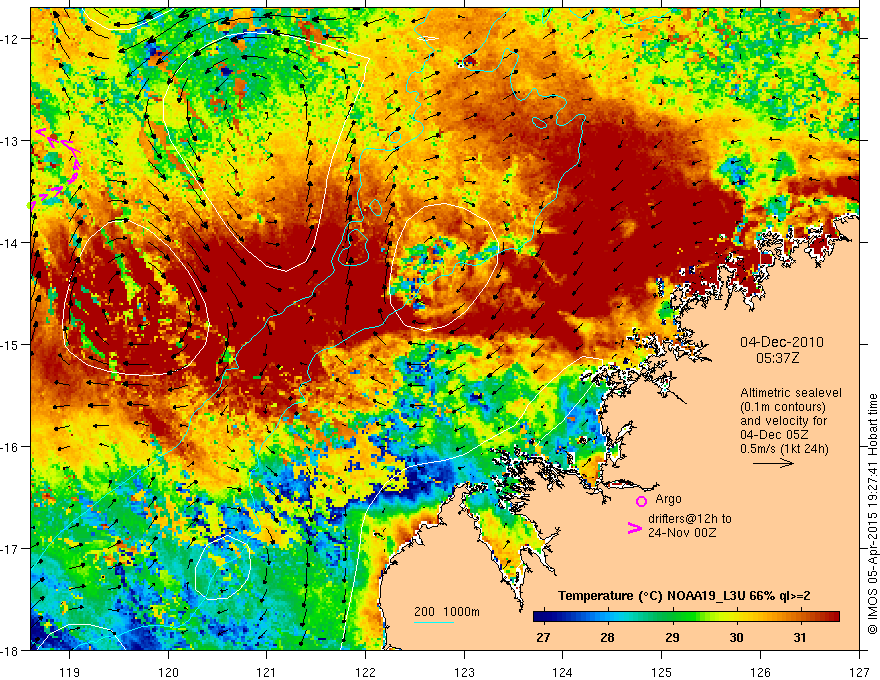Click the longitude label 126
This screenshot has width=880, height=680.
pos(760,672)
